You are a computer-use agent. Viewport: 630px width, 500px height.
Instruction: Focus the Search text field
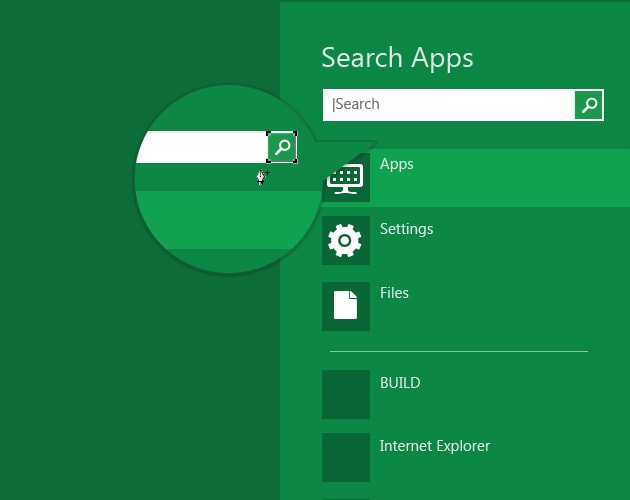coord(450,104)
